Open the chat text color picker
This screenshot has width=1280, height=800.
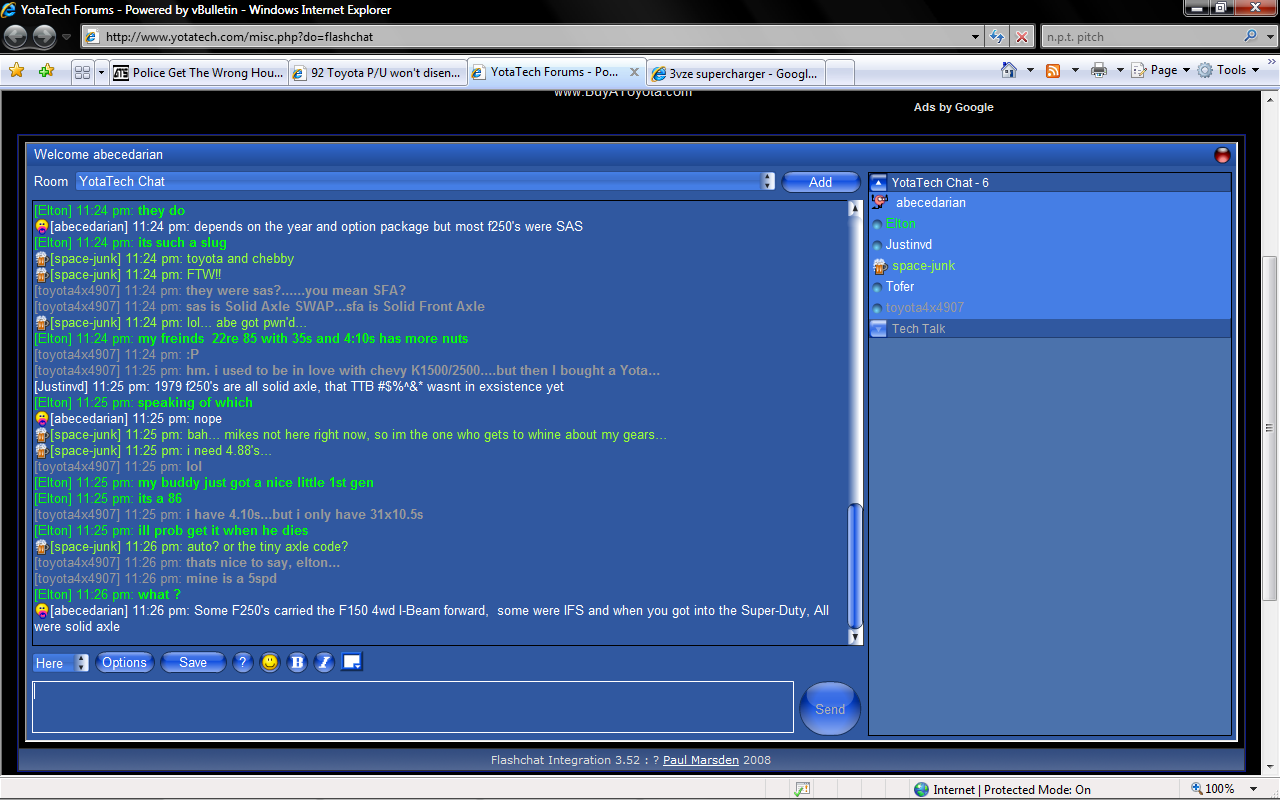(351, 662)
